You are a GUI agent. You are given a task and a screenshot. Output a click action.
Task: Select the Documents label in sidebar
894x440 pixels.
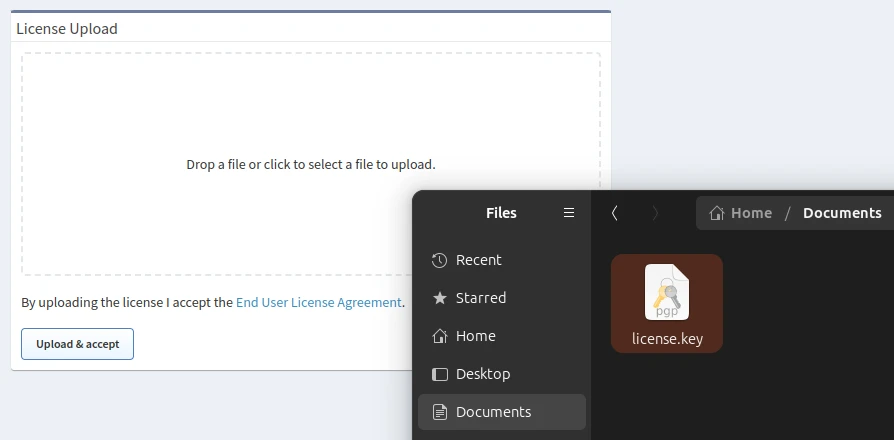coord(493,412)
